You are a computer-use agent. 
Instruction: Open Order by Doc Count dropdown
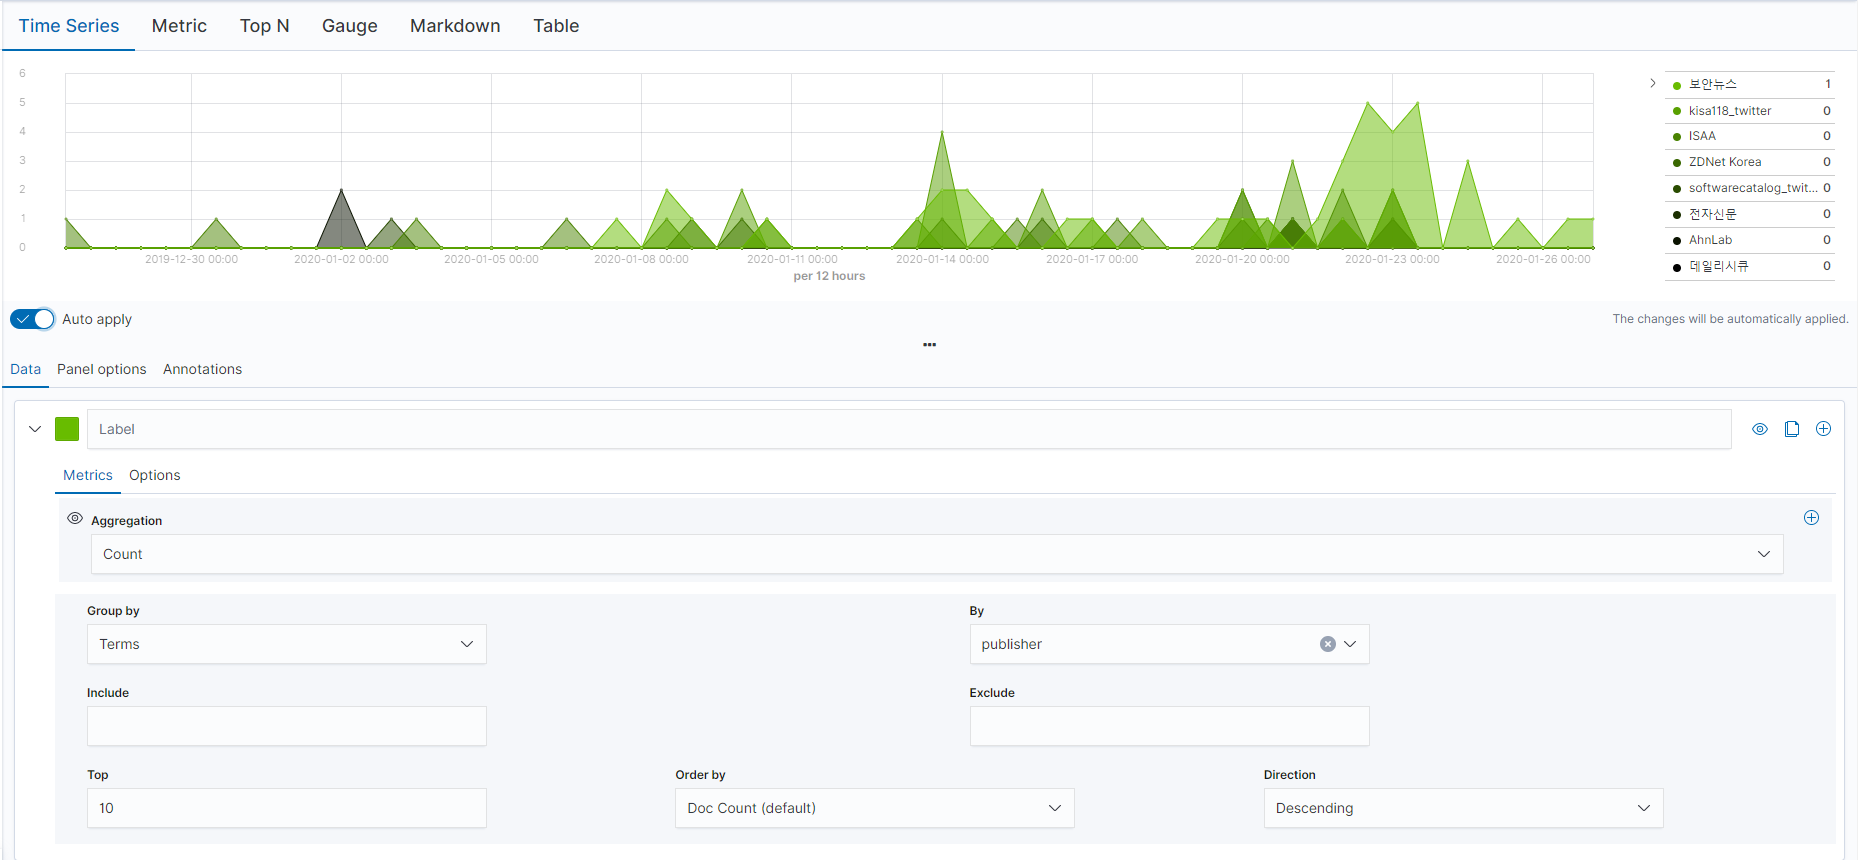click(875, 808)
